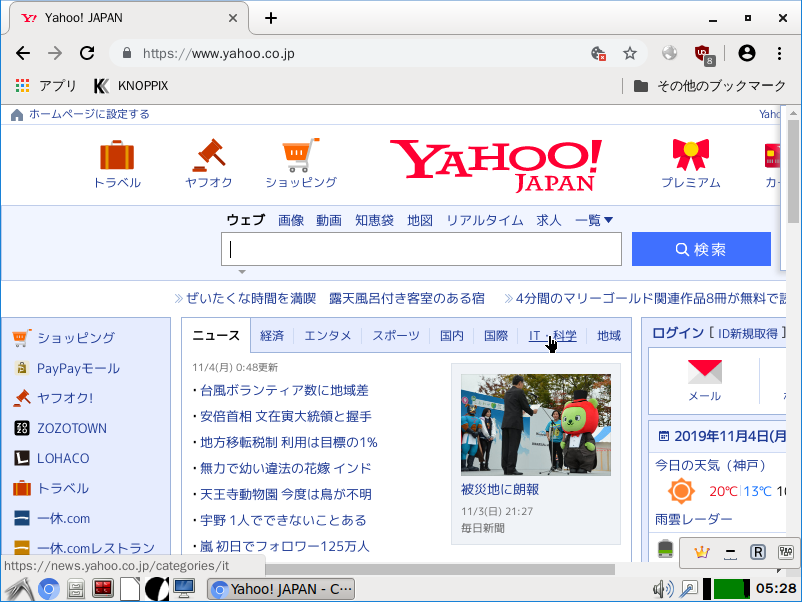Open the Chrome three-dot menu

[779, 53]
